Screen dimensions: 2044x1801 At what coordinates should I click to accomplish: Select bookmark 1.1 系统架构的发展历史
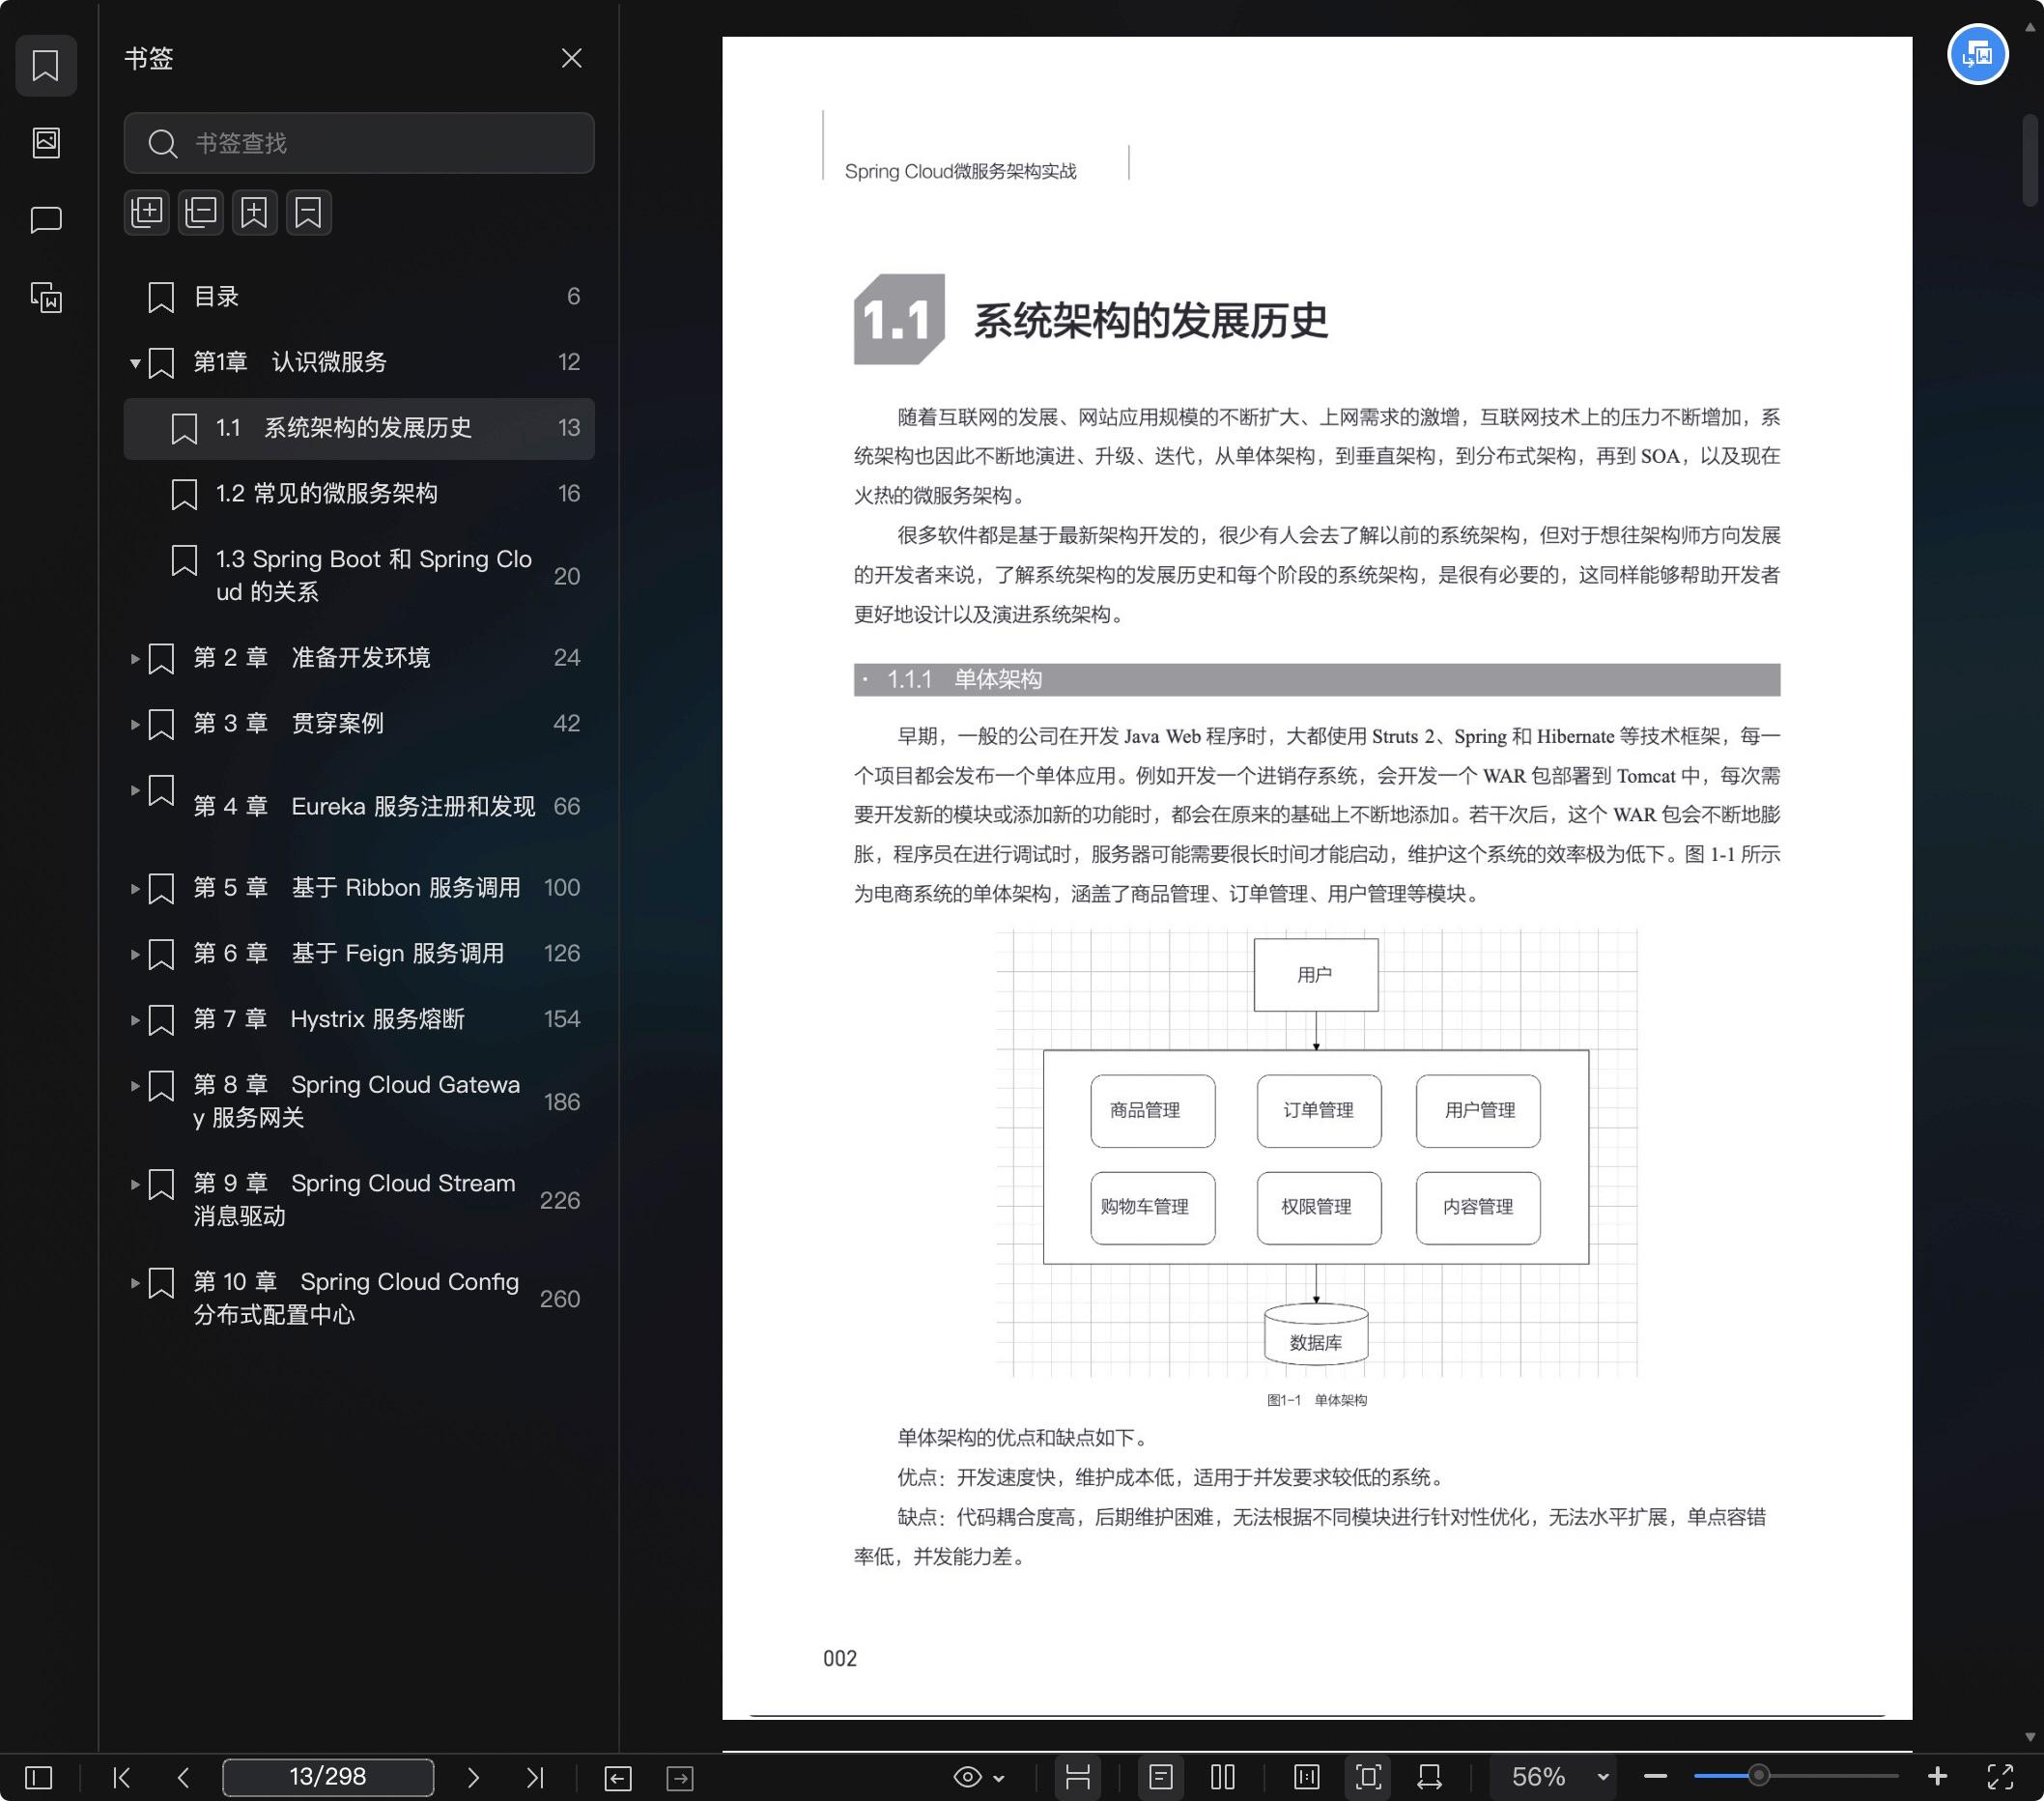click(359, 429)
